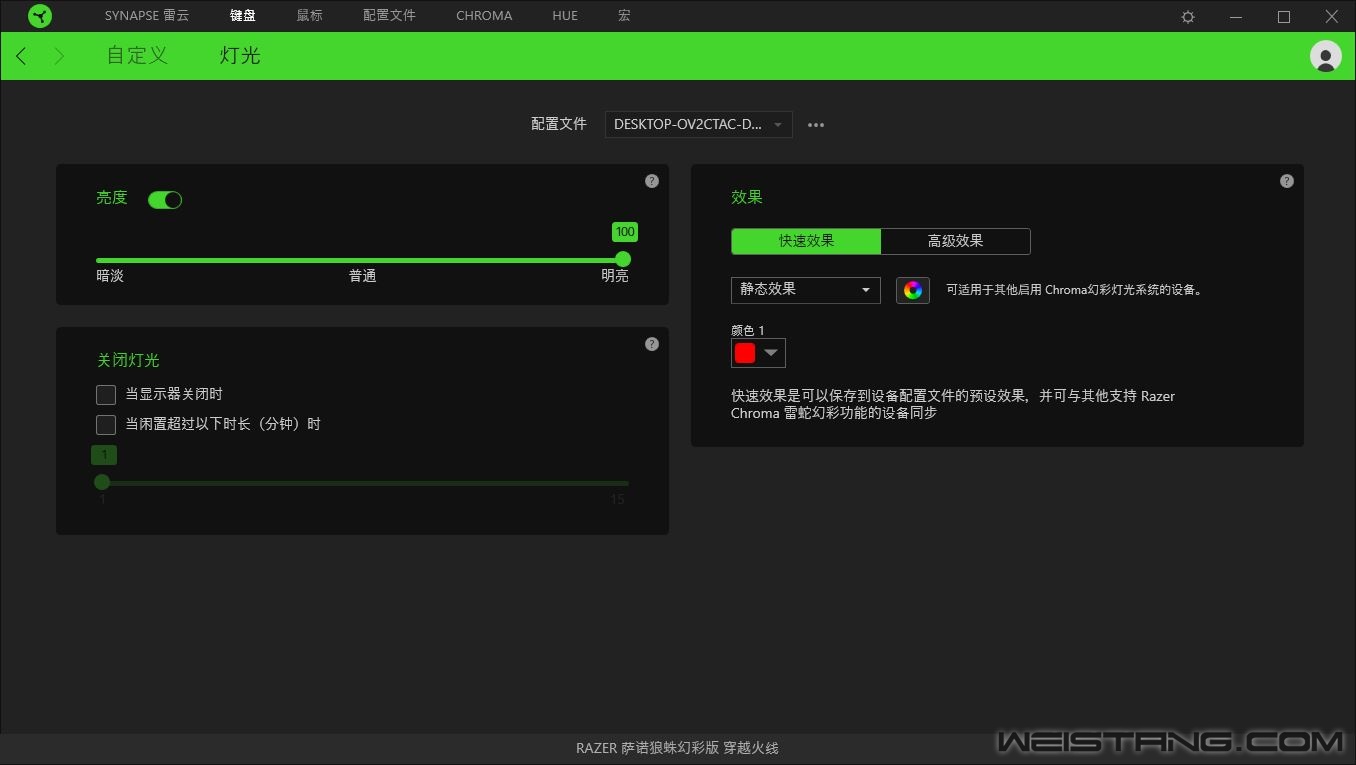
Task: Click the idle time slider handle
Action: [102, 482]
